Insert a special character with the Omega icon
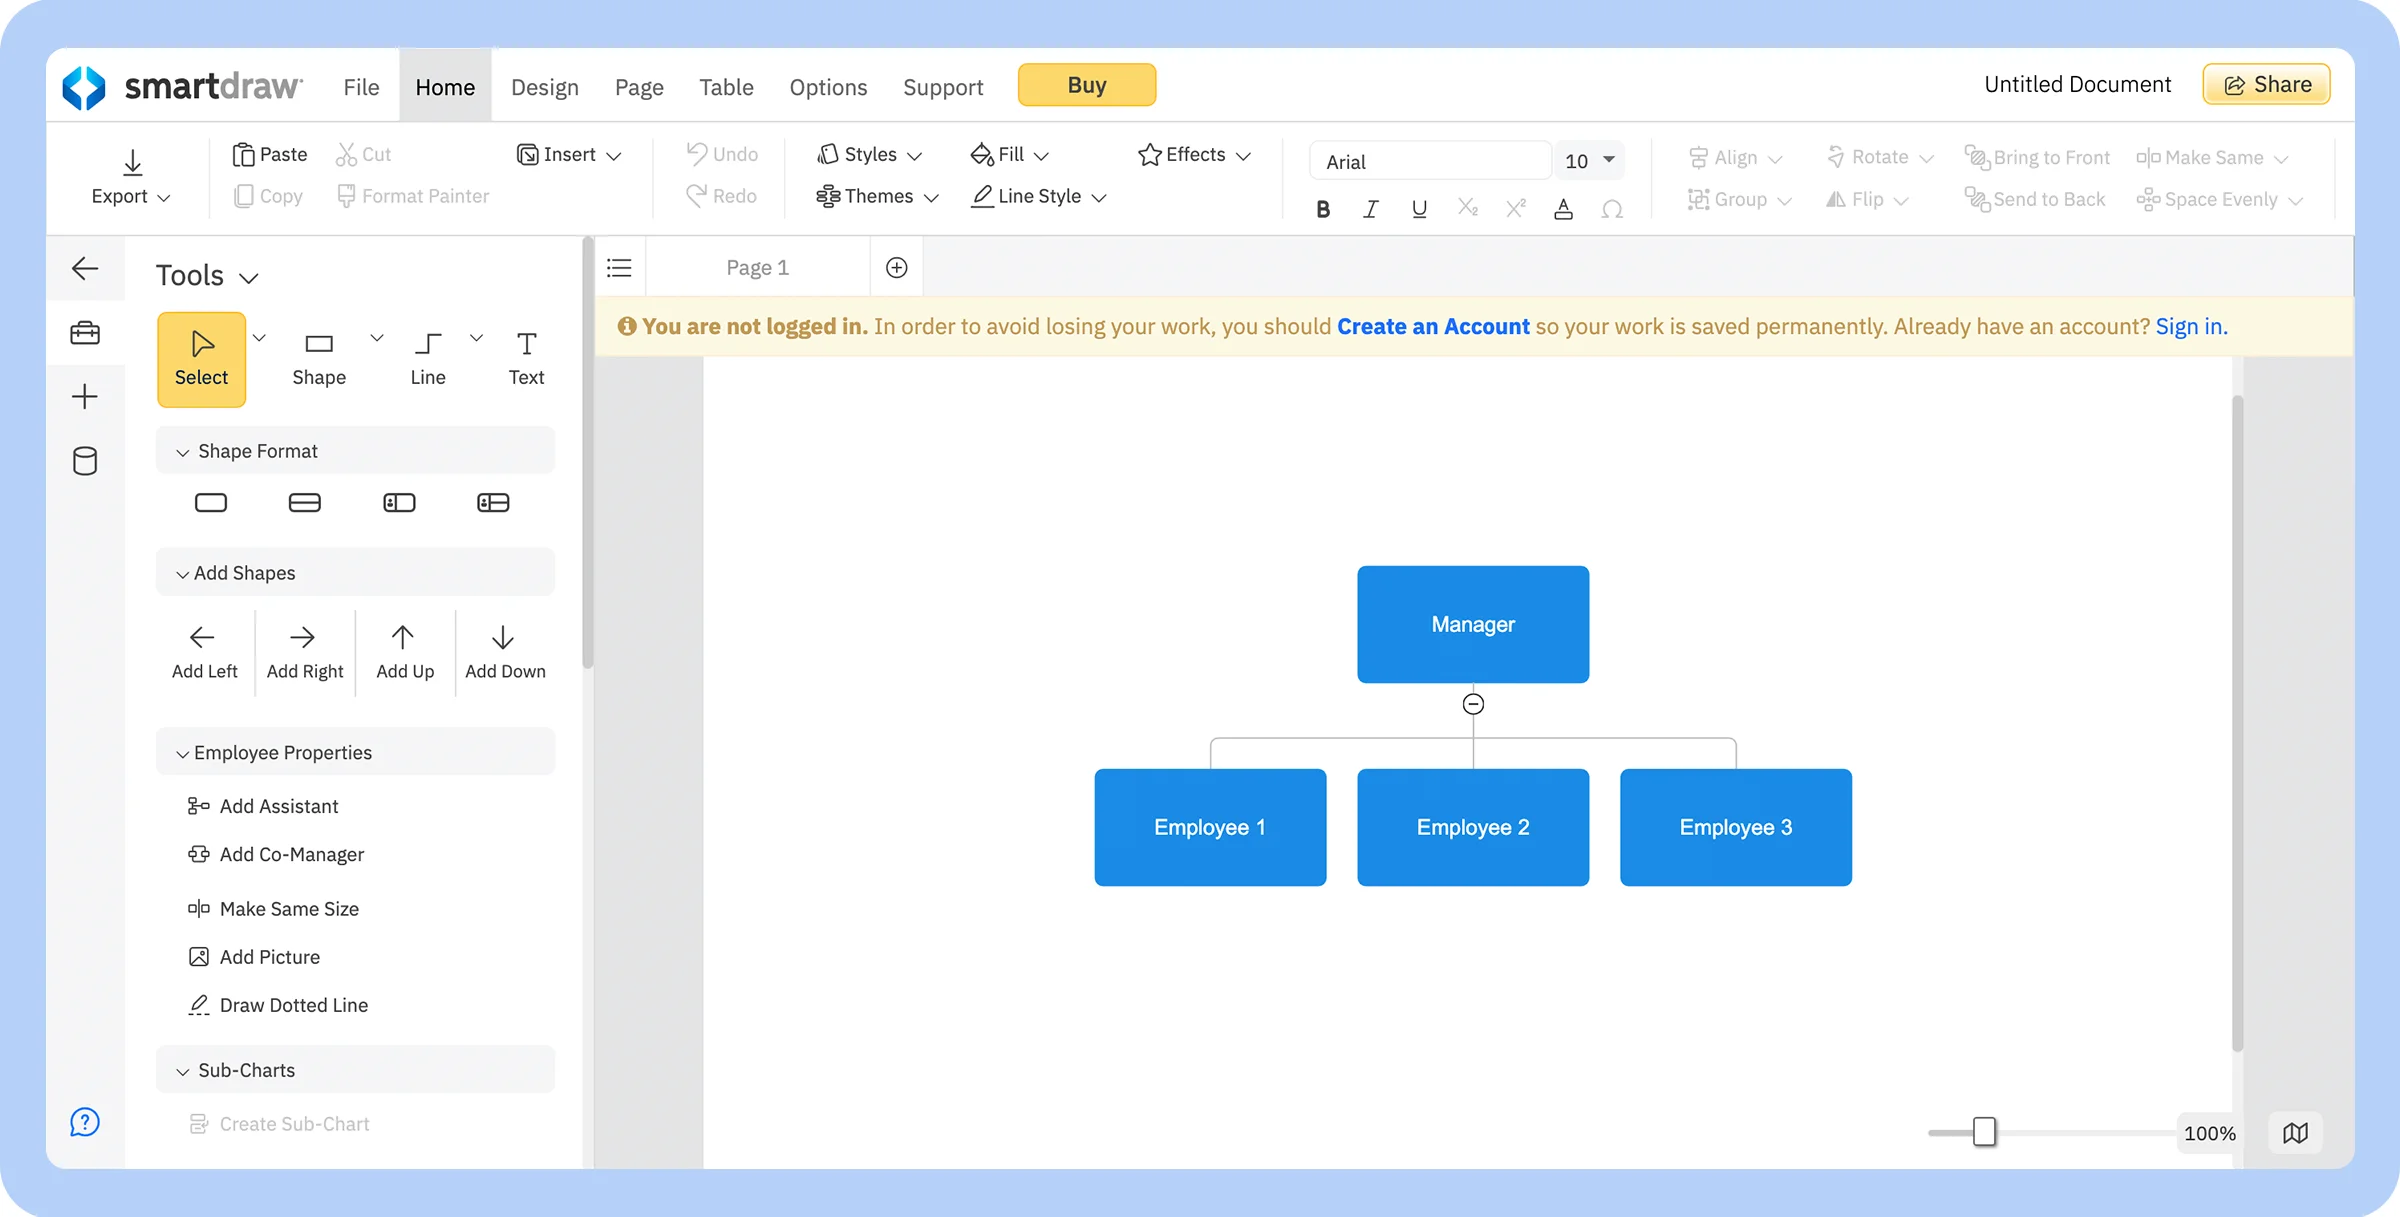The height and width of the screenshot is (1217, 2400). pyautogui.click(x=1612, y=209)
